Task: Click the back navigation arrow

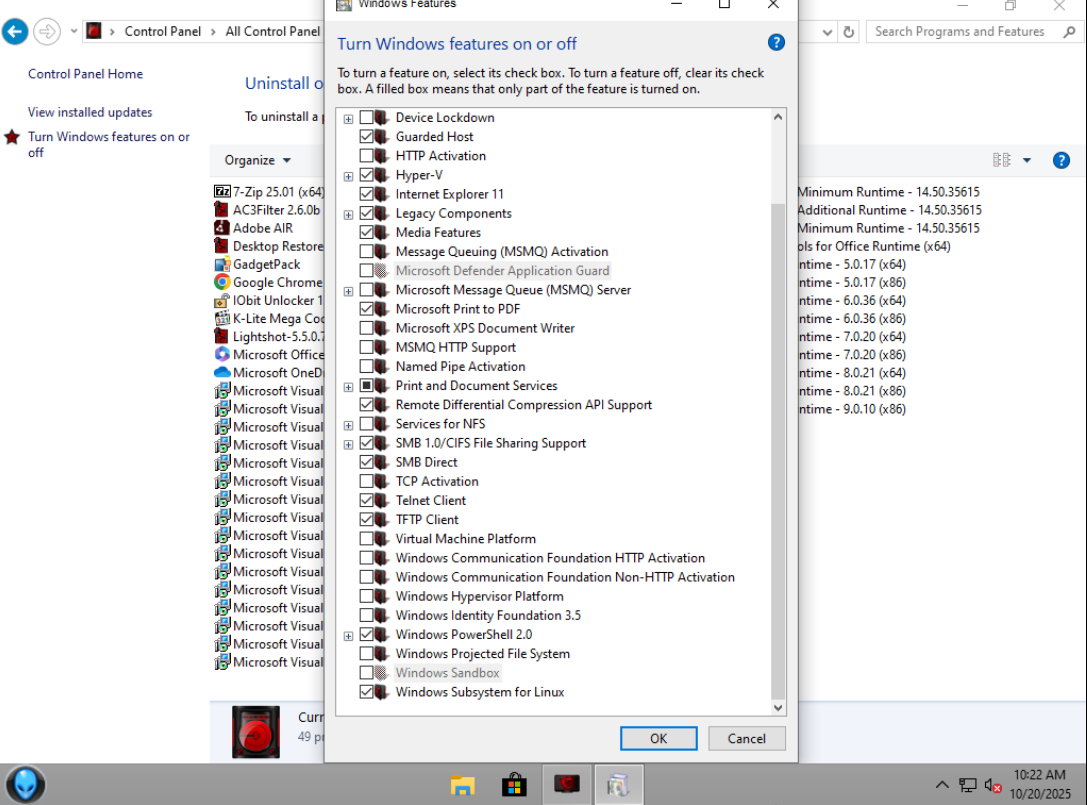Action: (x=15, y=31)
